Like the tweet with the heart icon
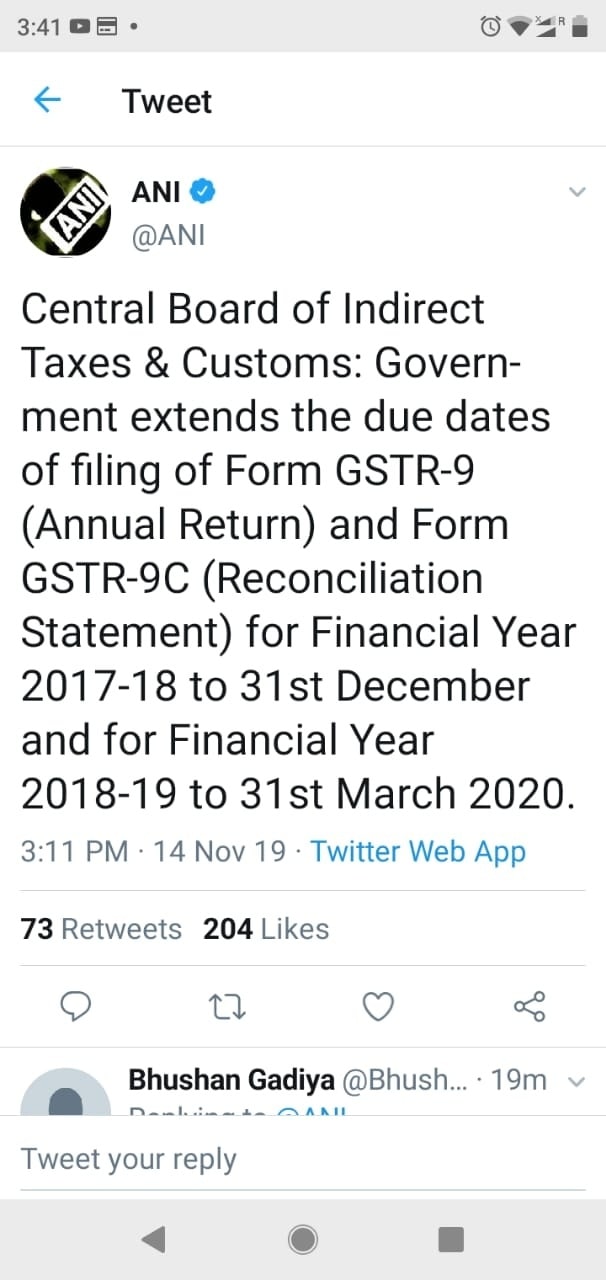The height and width of the screenshot is (1280, 606). coord(377,1007)
